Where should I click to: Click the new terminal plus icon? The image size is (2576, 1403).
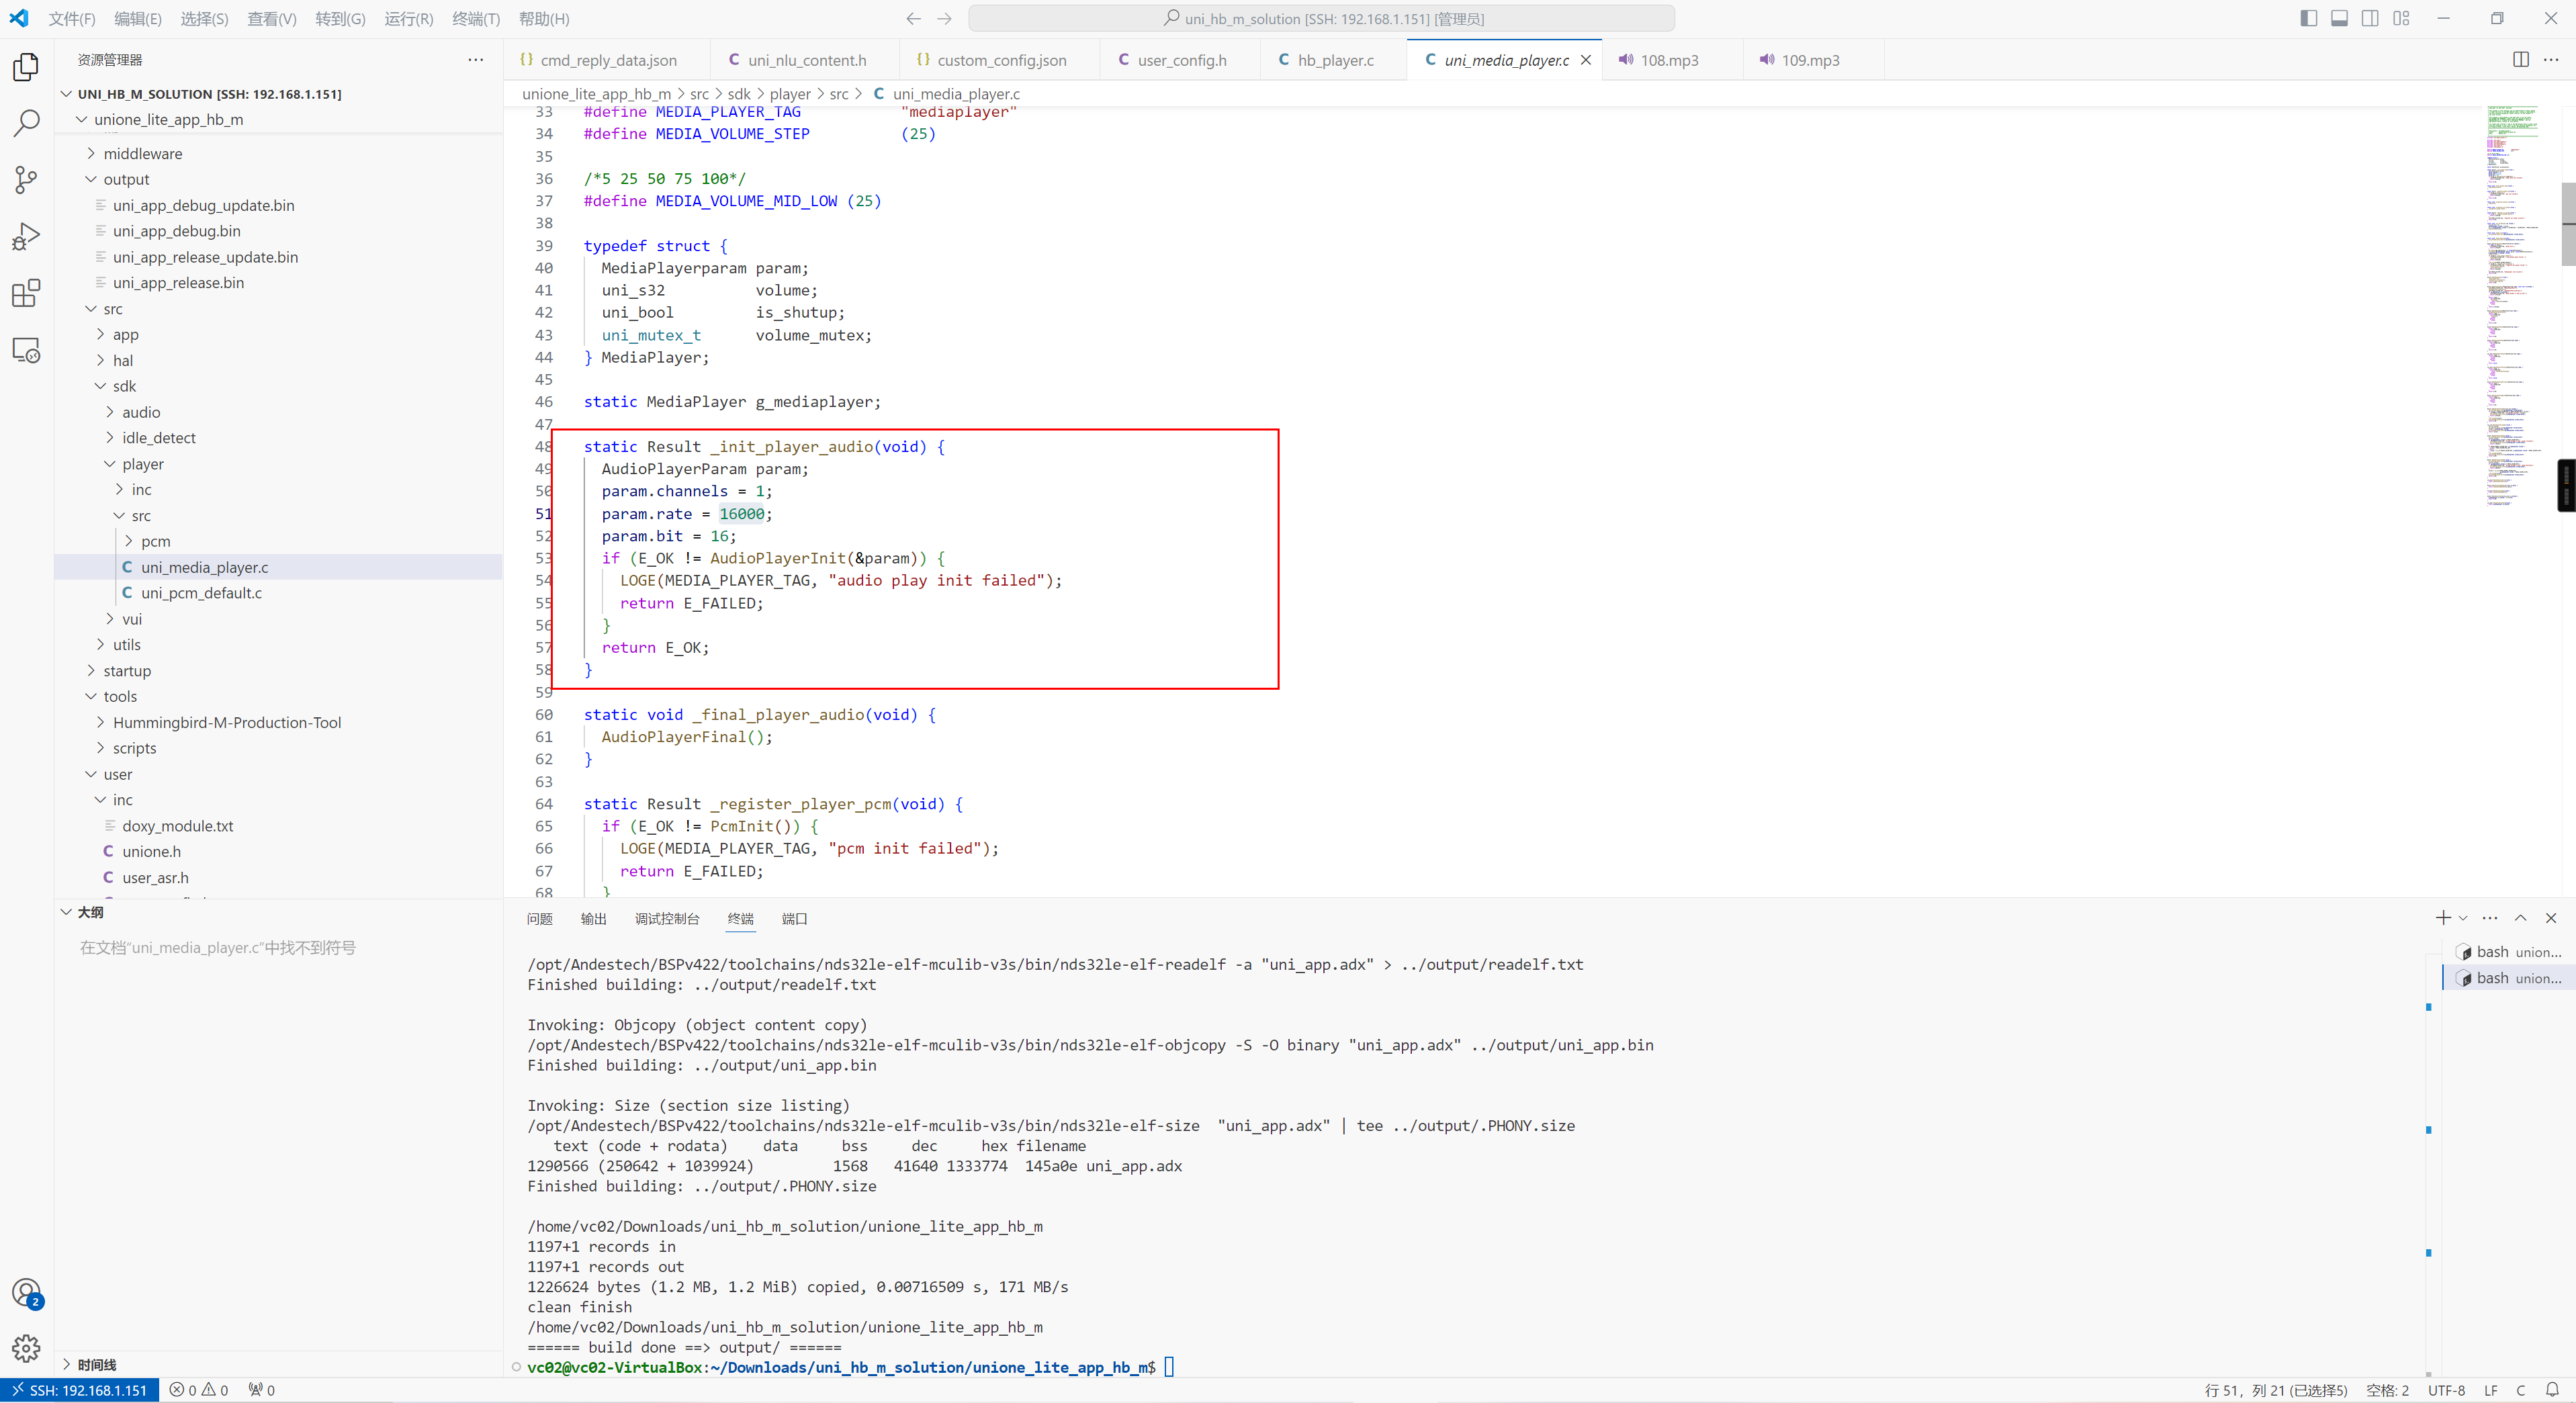pyautogui.click(x=2442, y=918)
